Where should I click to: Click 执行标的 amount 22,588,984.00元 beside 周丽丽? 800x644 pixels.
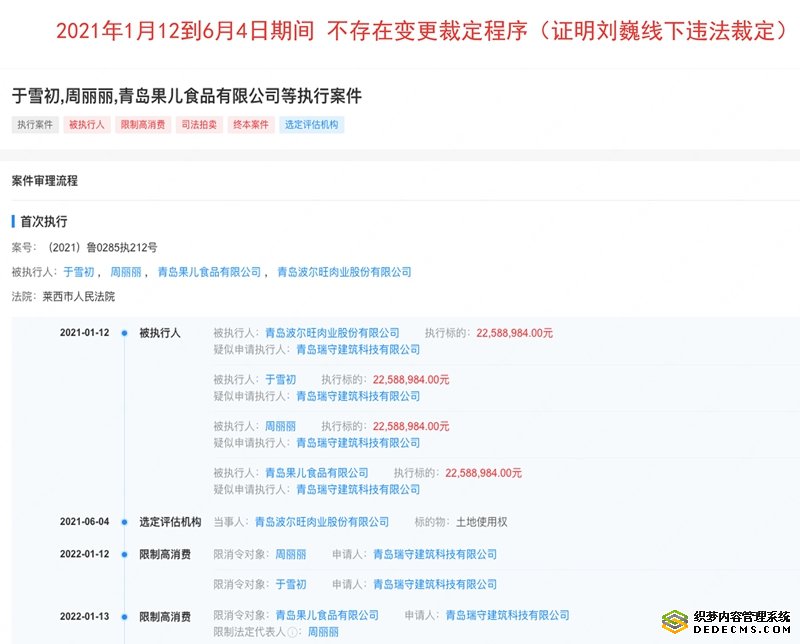411,426
